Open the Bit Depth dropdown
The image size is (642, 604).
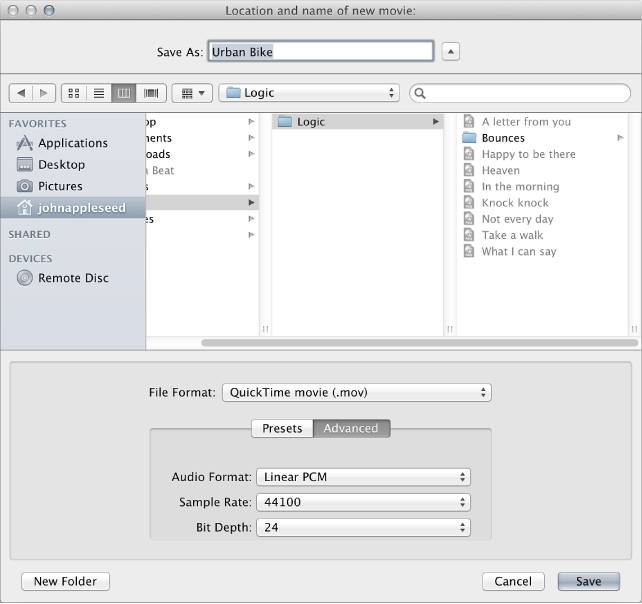click(x=364, y=527)
